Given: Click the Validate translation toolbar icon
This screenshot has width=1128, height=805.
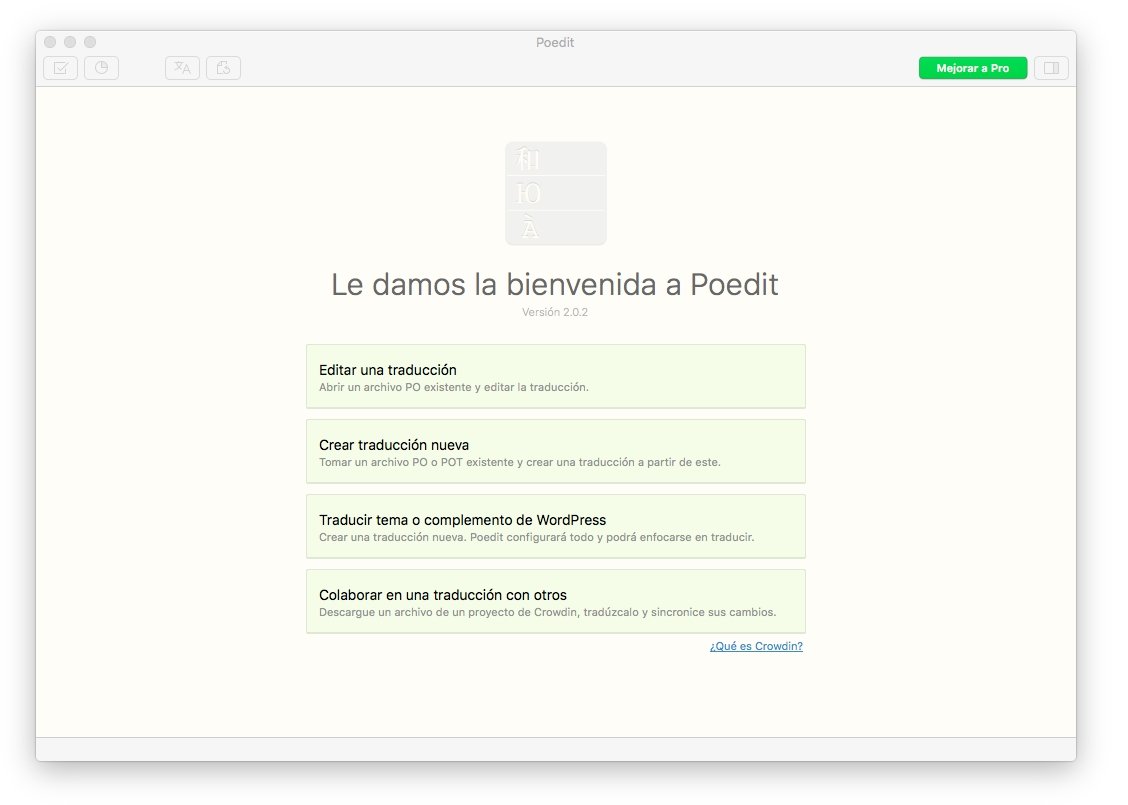Looking at the screenshot, I should click(x=60, y=68).
